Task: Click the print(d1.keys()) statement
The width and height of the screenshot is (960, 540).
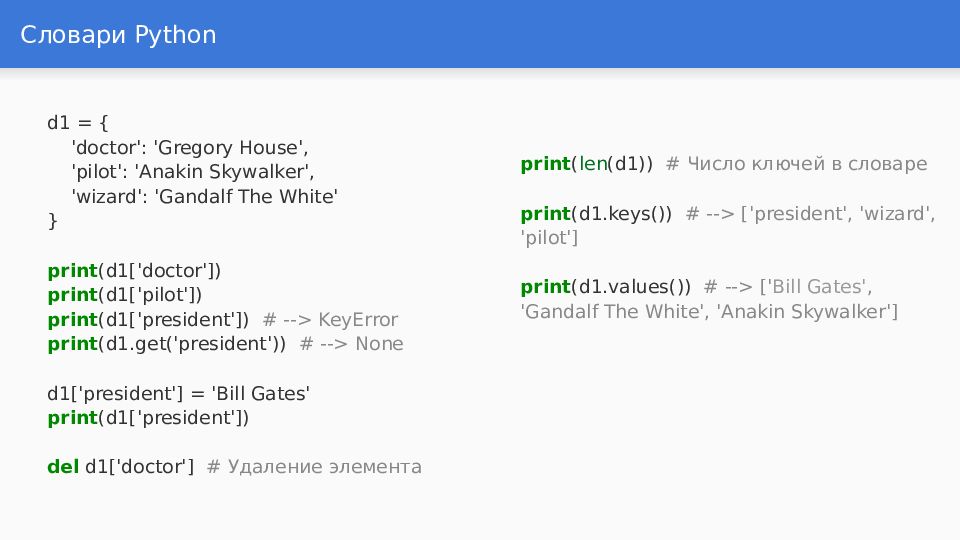Action: [x=596, y=214]
